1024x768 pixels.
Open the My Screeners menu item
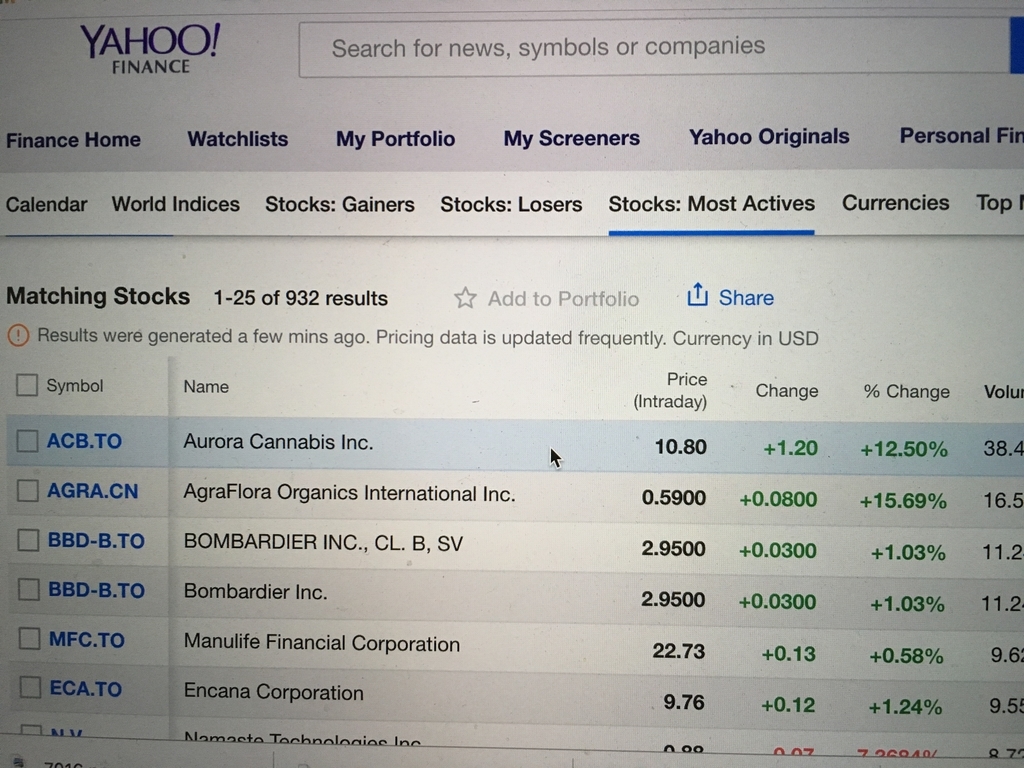[571, 138]
